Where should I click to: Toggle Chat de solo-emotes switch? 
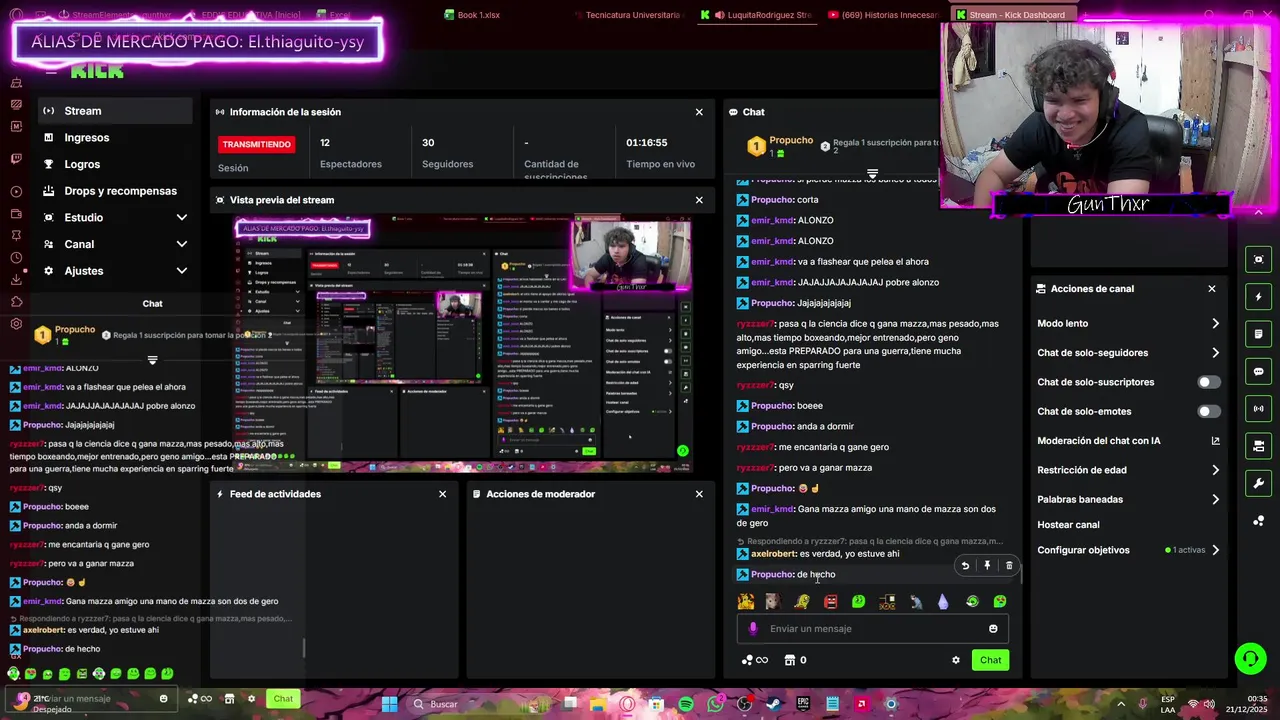click(x=1209, y=411)
